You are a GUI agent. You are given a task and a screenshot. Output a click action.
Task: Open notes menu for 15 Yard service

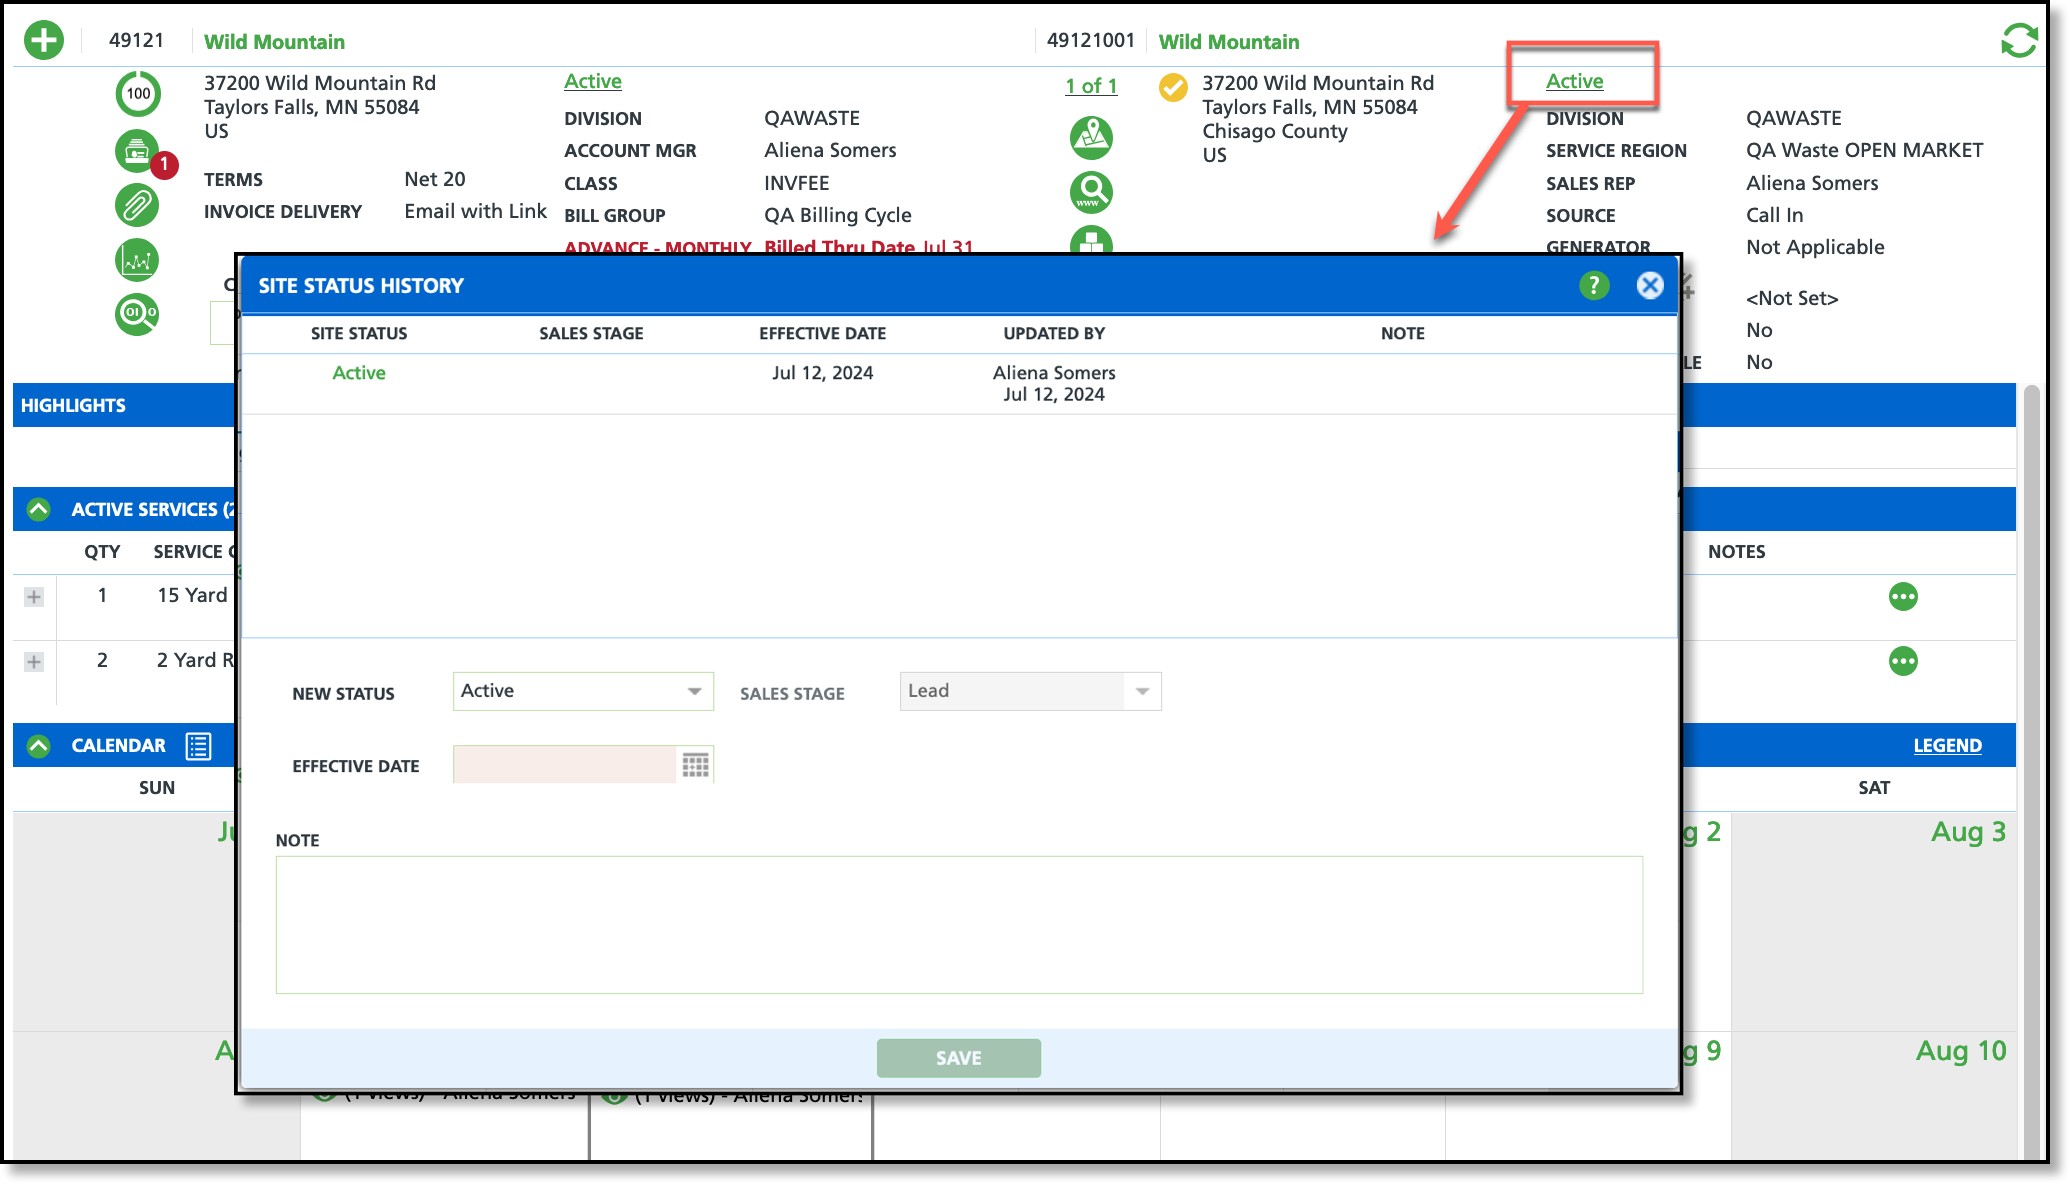[1902, 597]
